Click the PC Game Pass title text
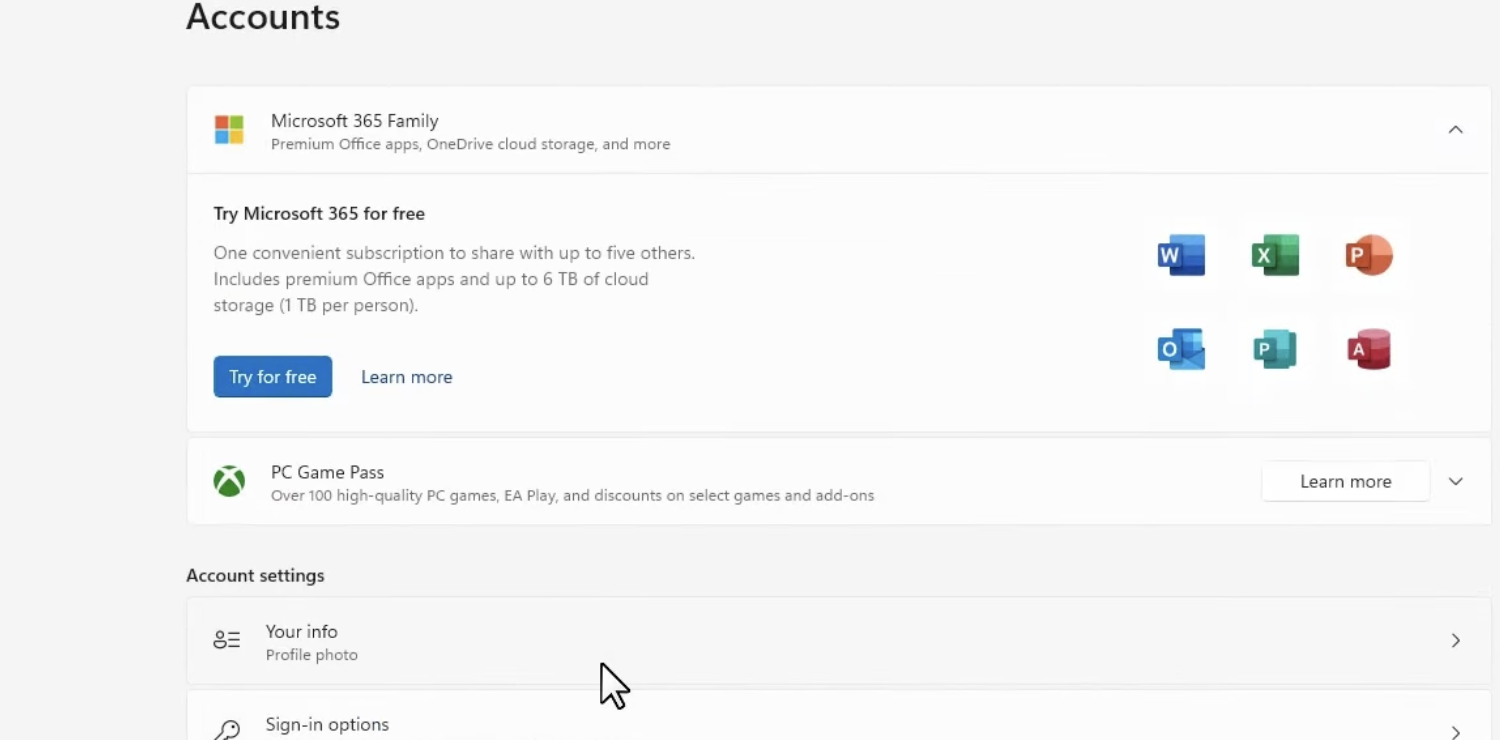 pos(328,472)
